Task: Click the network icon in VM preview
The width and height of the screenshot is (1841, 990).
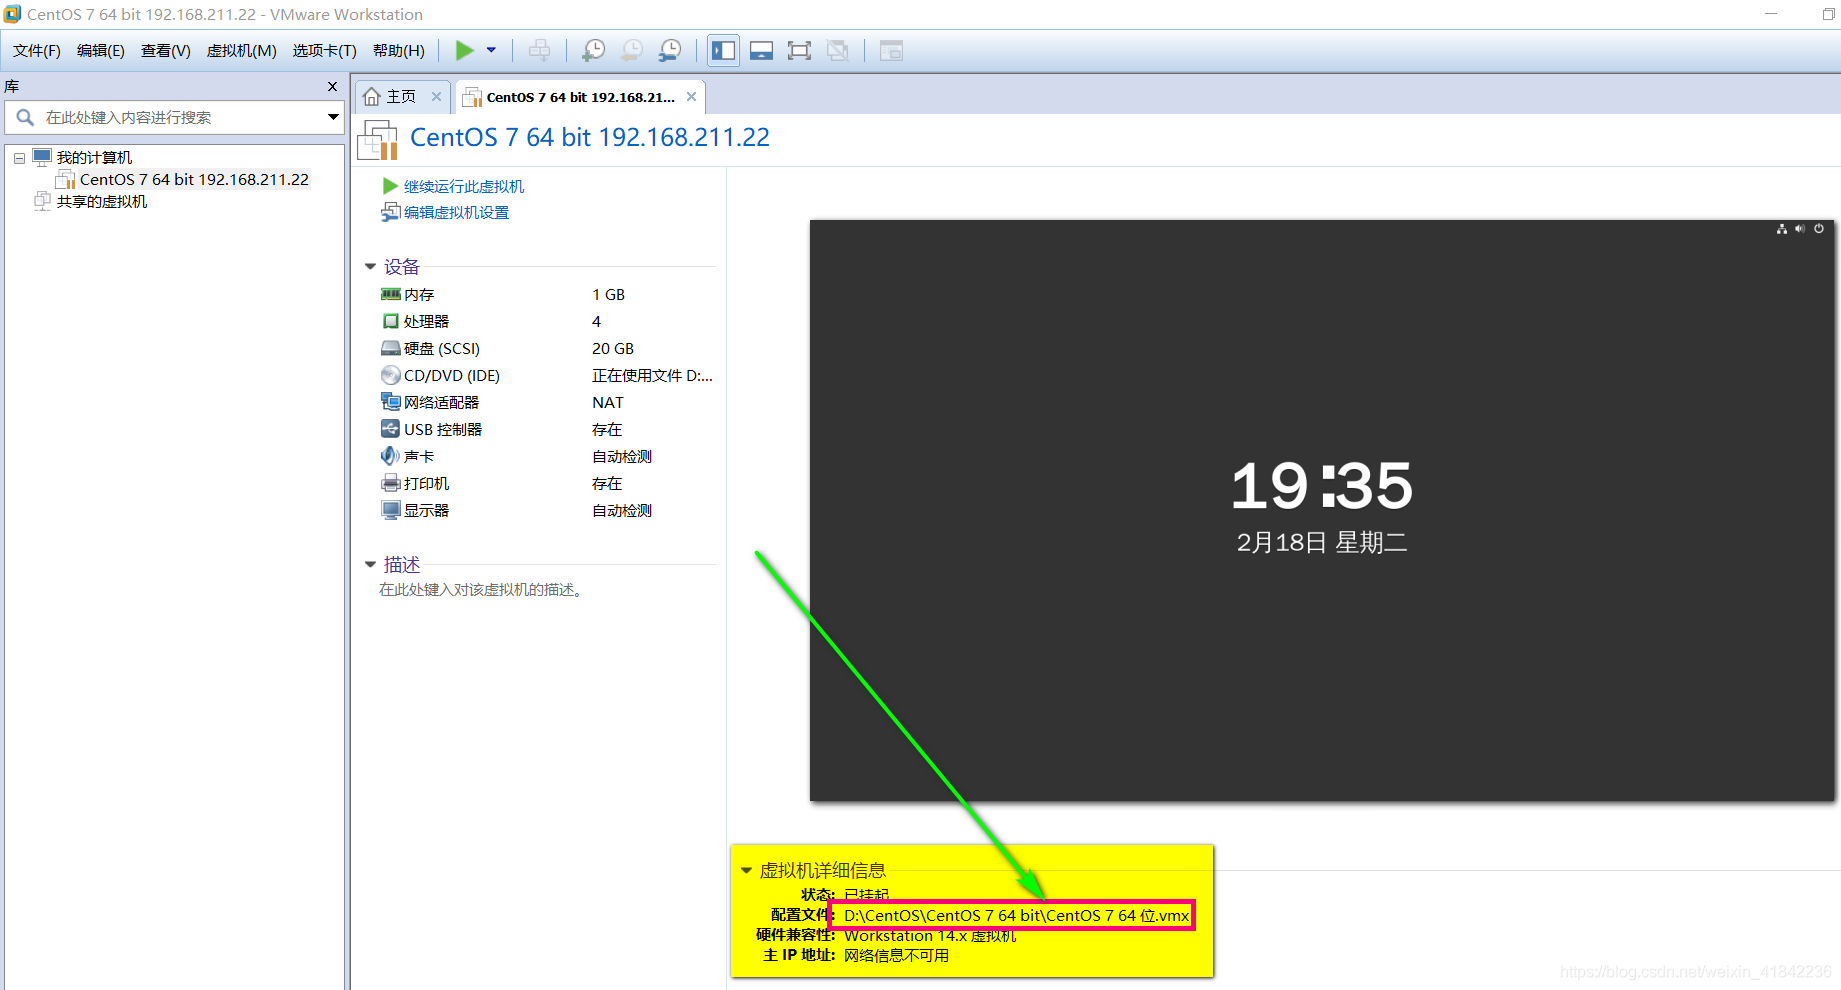Action: (1781, 229)
